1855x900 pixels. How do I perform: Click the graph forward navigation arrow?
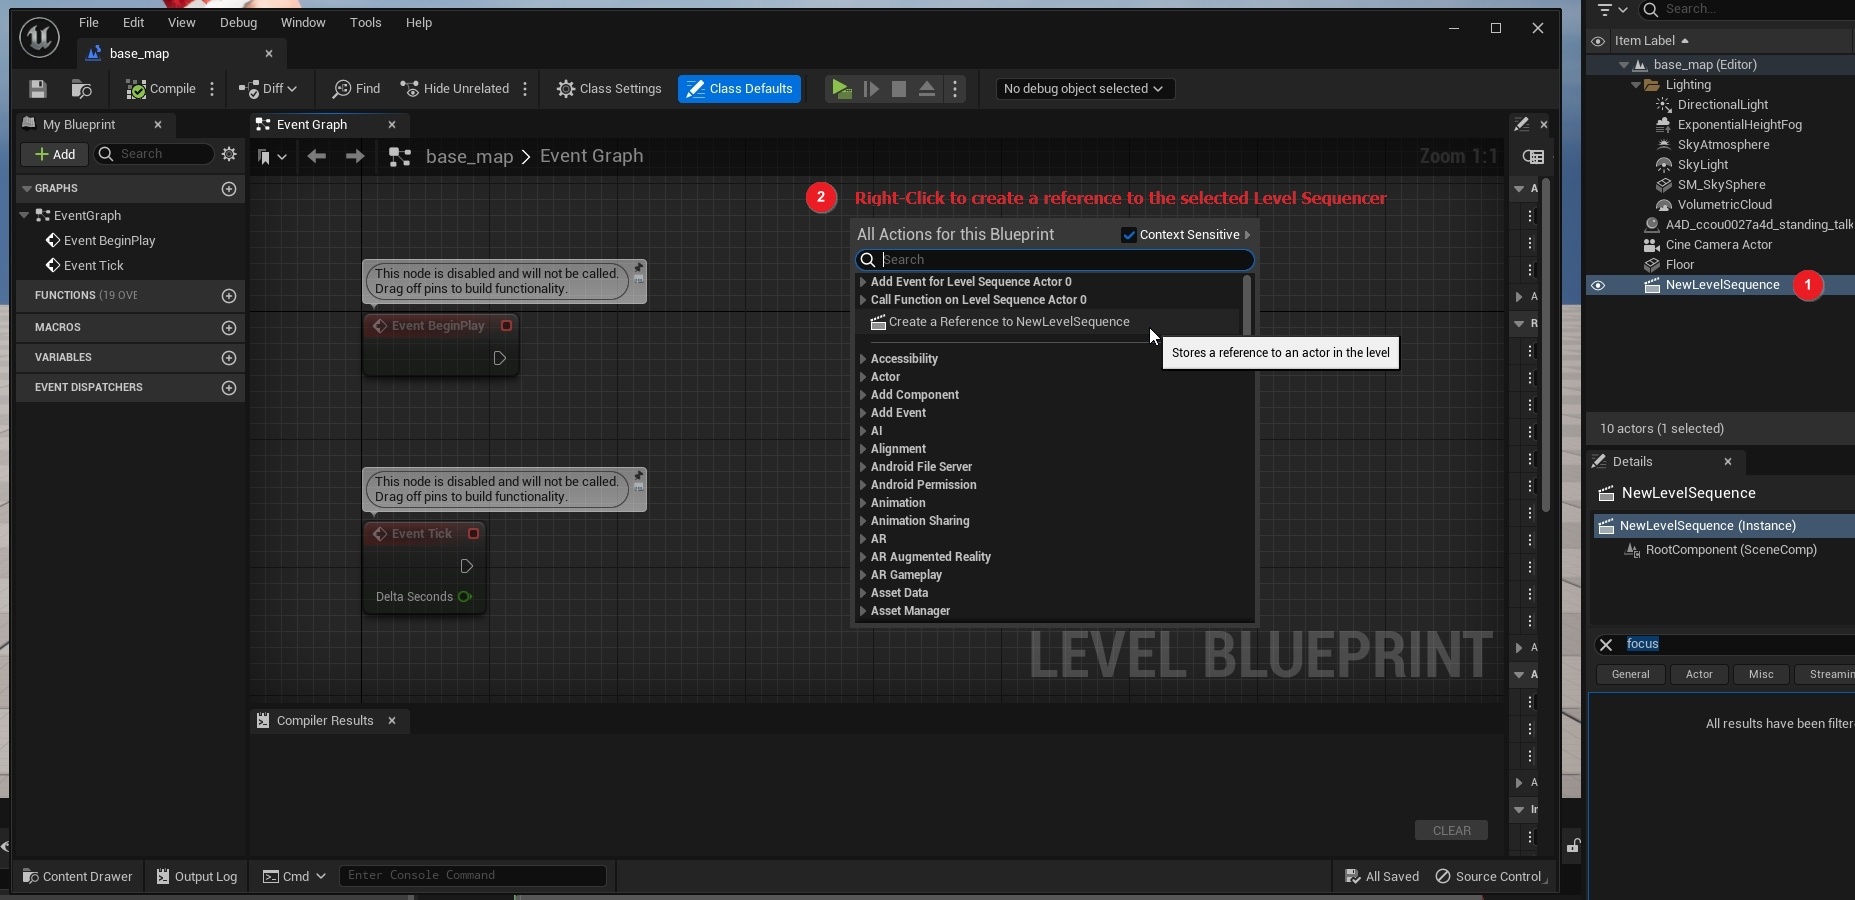[x=354, y=156]
